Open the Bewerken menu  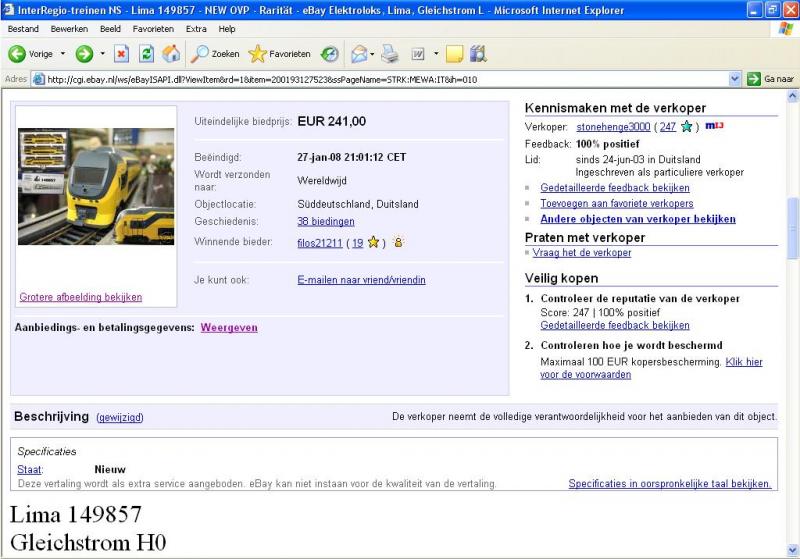[x=69, y=29]
